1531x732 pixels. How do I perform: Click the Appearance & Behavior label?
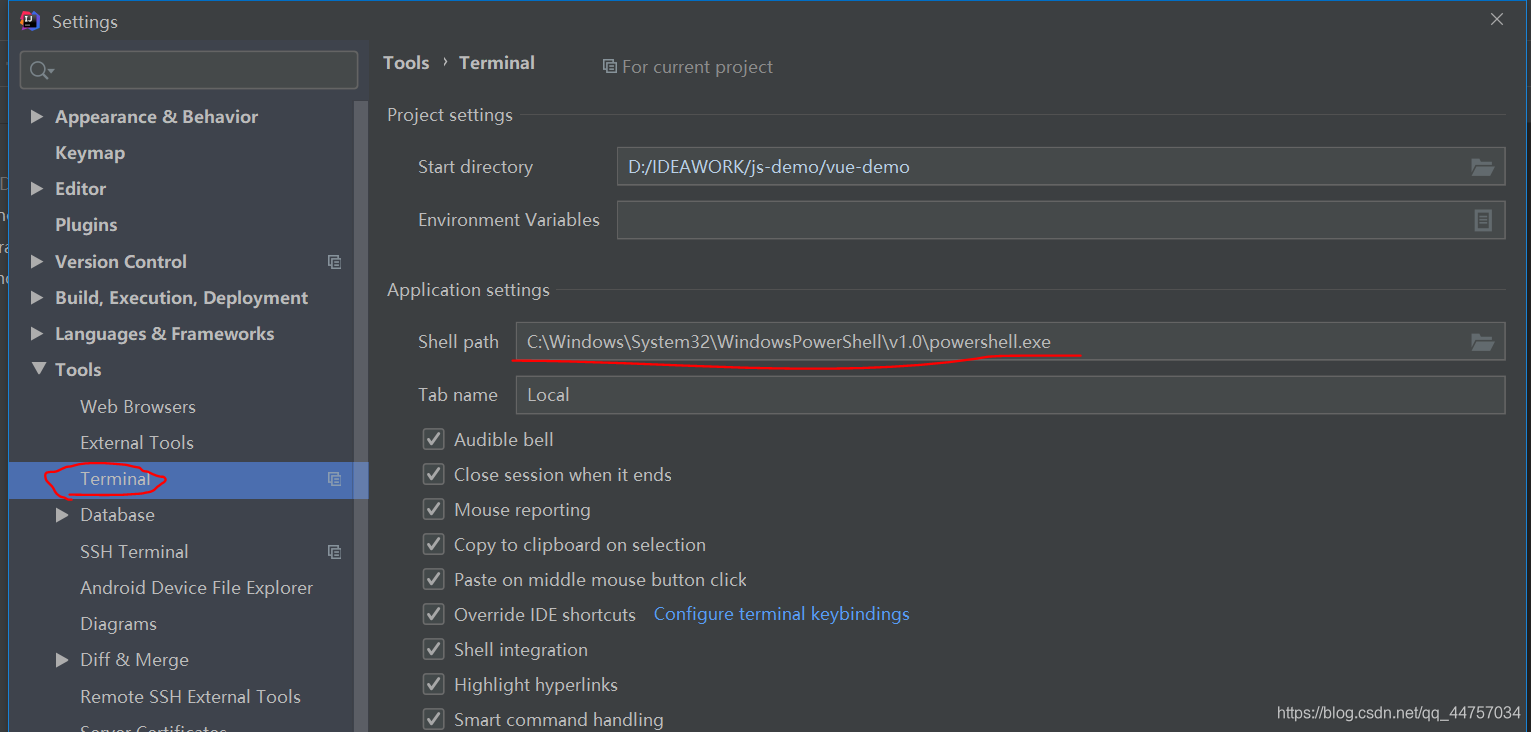click(156, 117)
